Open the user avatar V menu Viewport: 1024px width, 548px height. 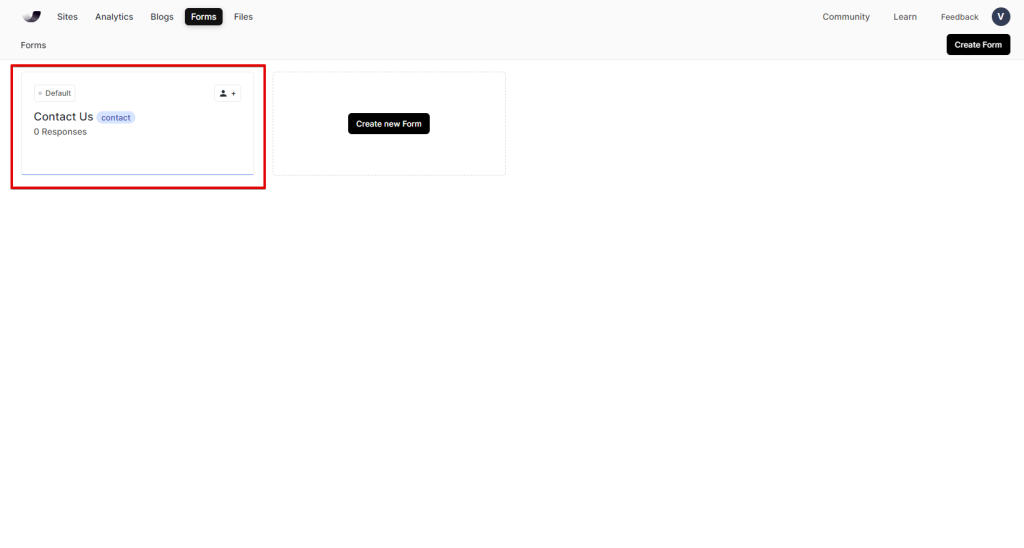click(x=1000, y=16)
